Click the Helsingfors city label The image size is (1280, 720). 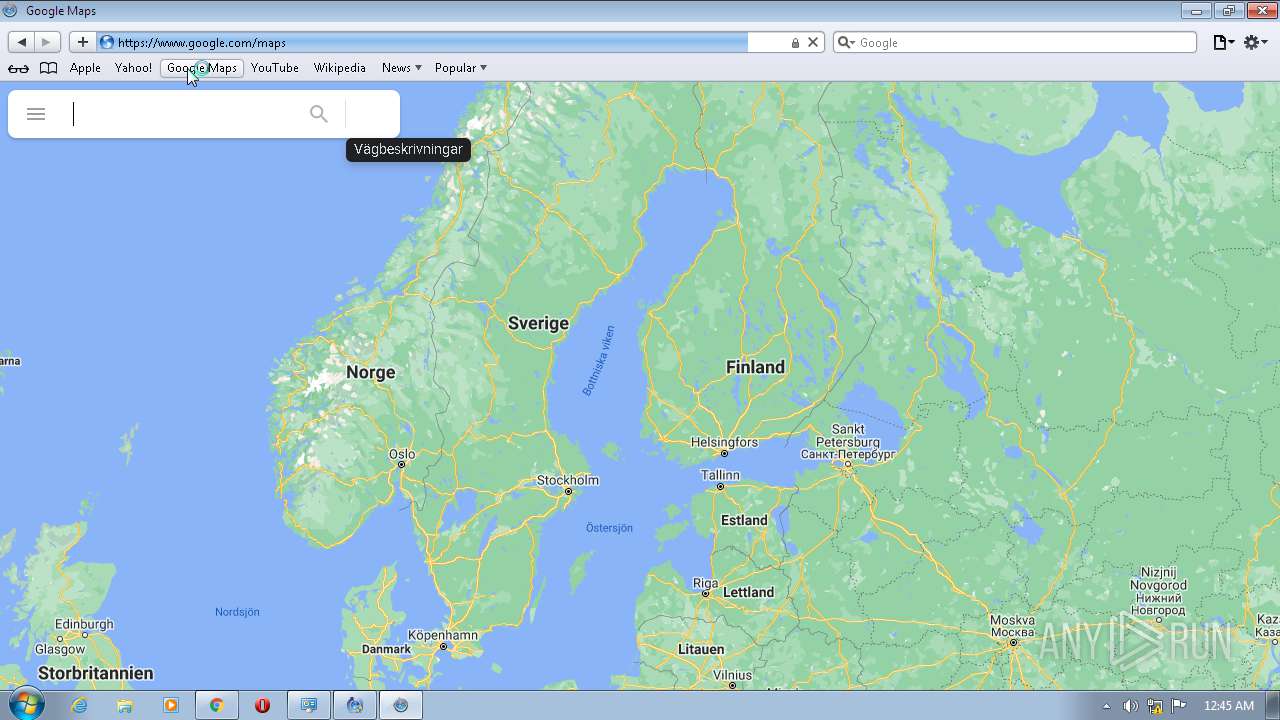click(724, 442)
